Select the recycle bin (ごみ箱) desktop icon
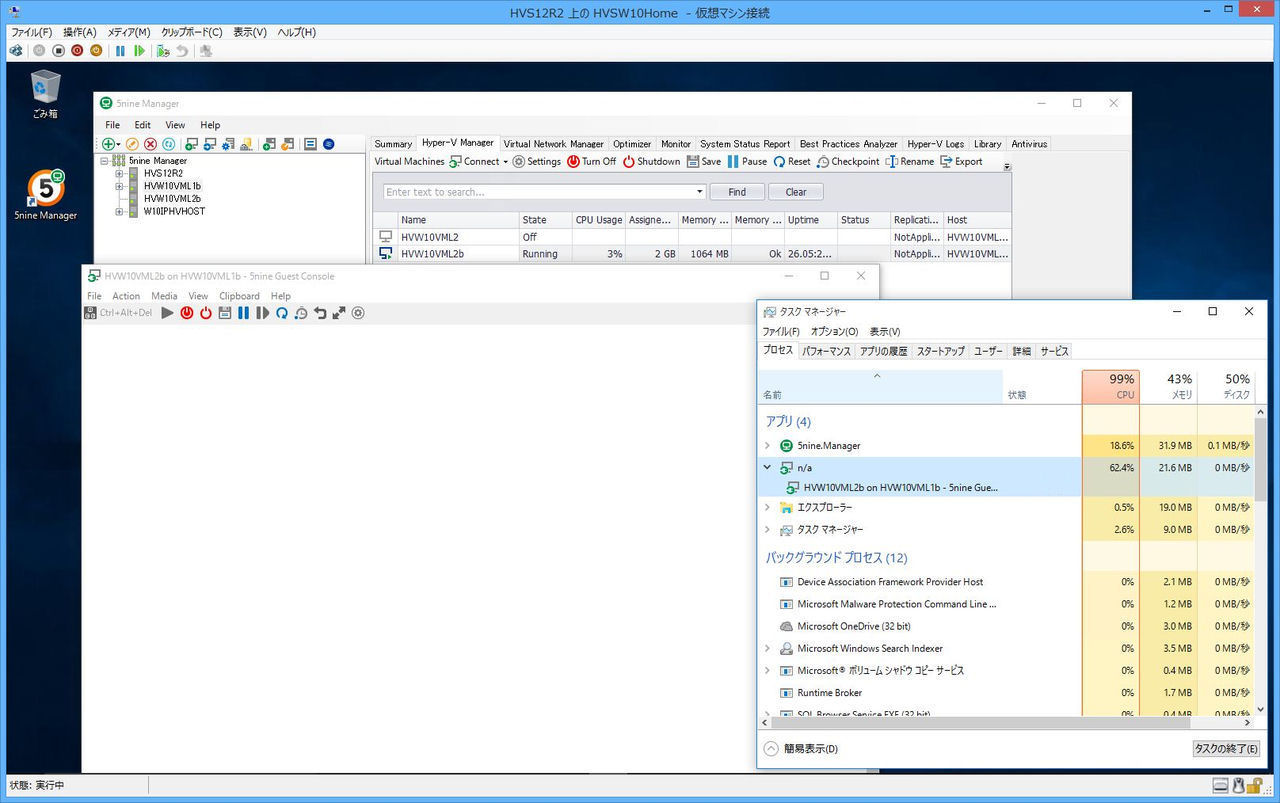 pyautogui.click(x=45, y=94)
